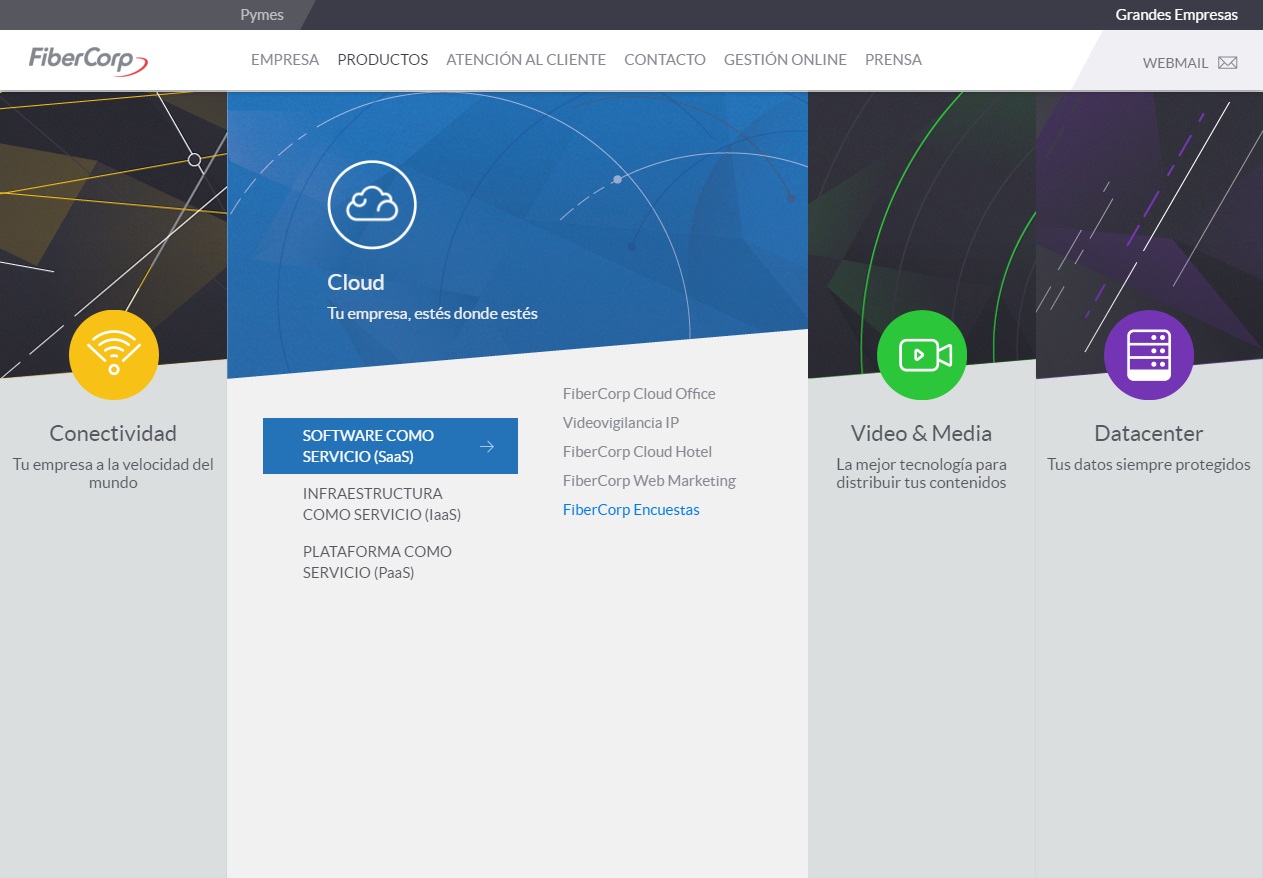Click the Datacenter heading
This screenshot has width=1263, height=878.
pyautogui.click(x=1149, y=434)
